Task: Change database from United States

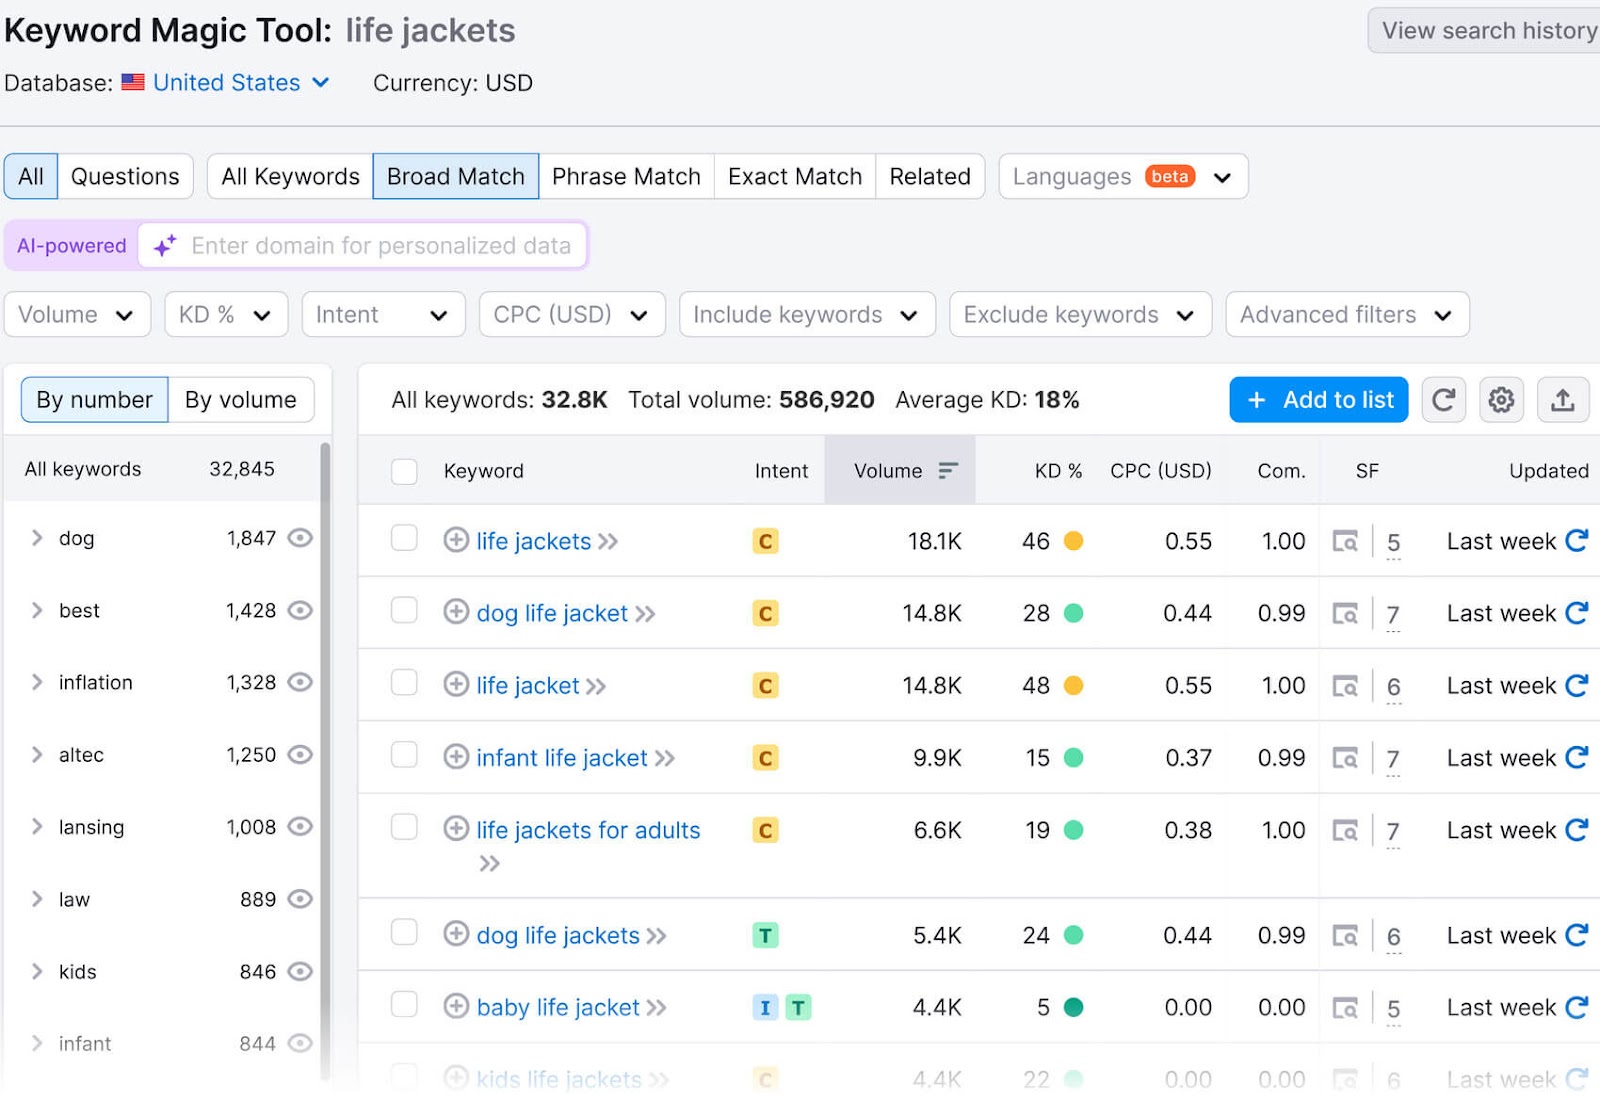Action: pos(226,83)
